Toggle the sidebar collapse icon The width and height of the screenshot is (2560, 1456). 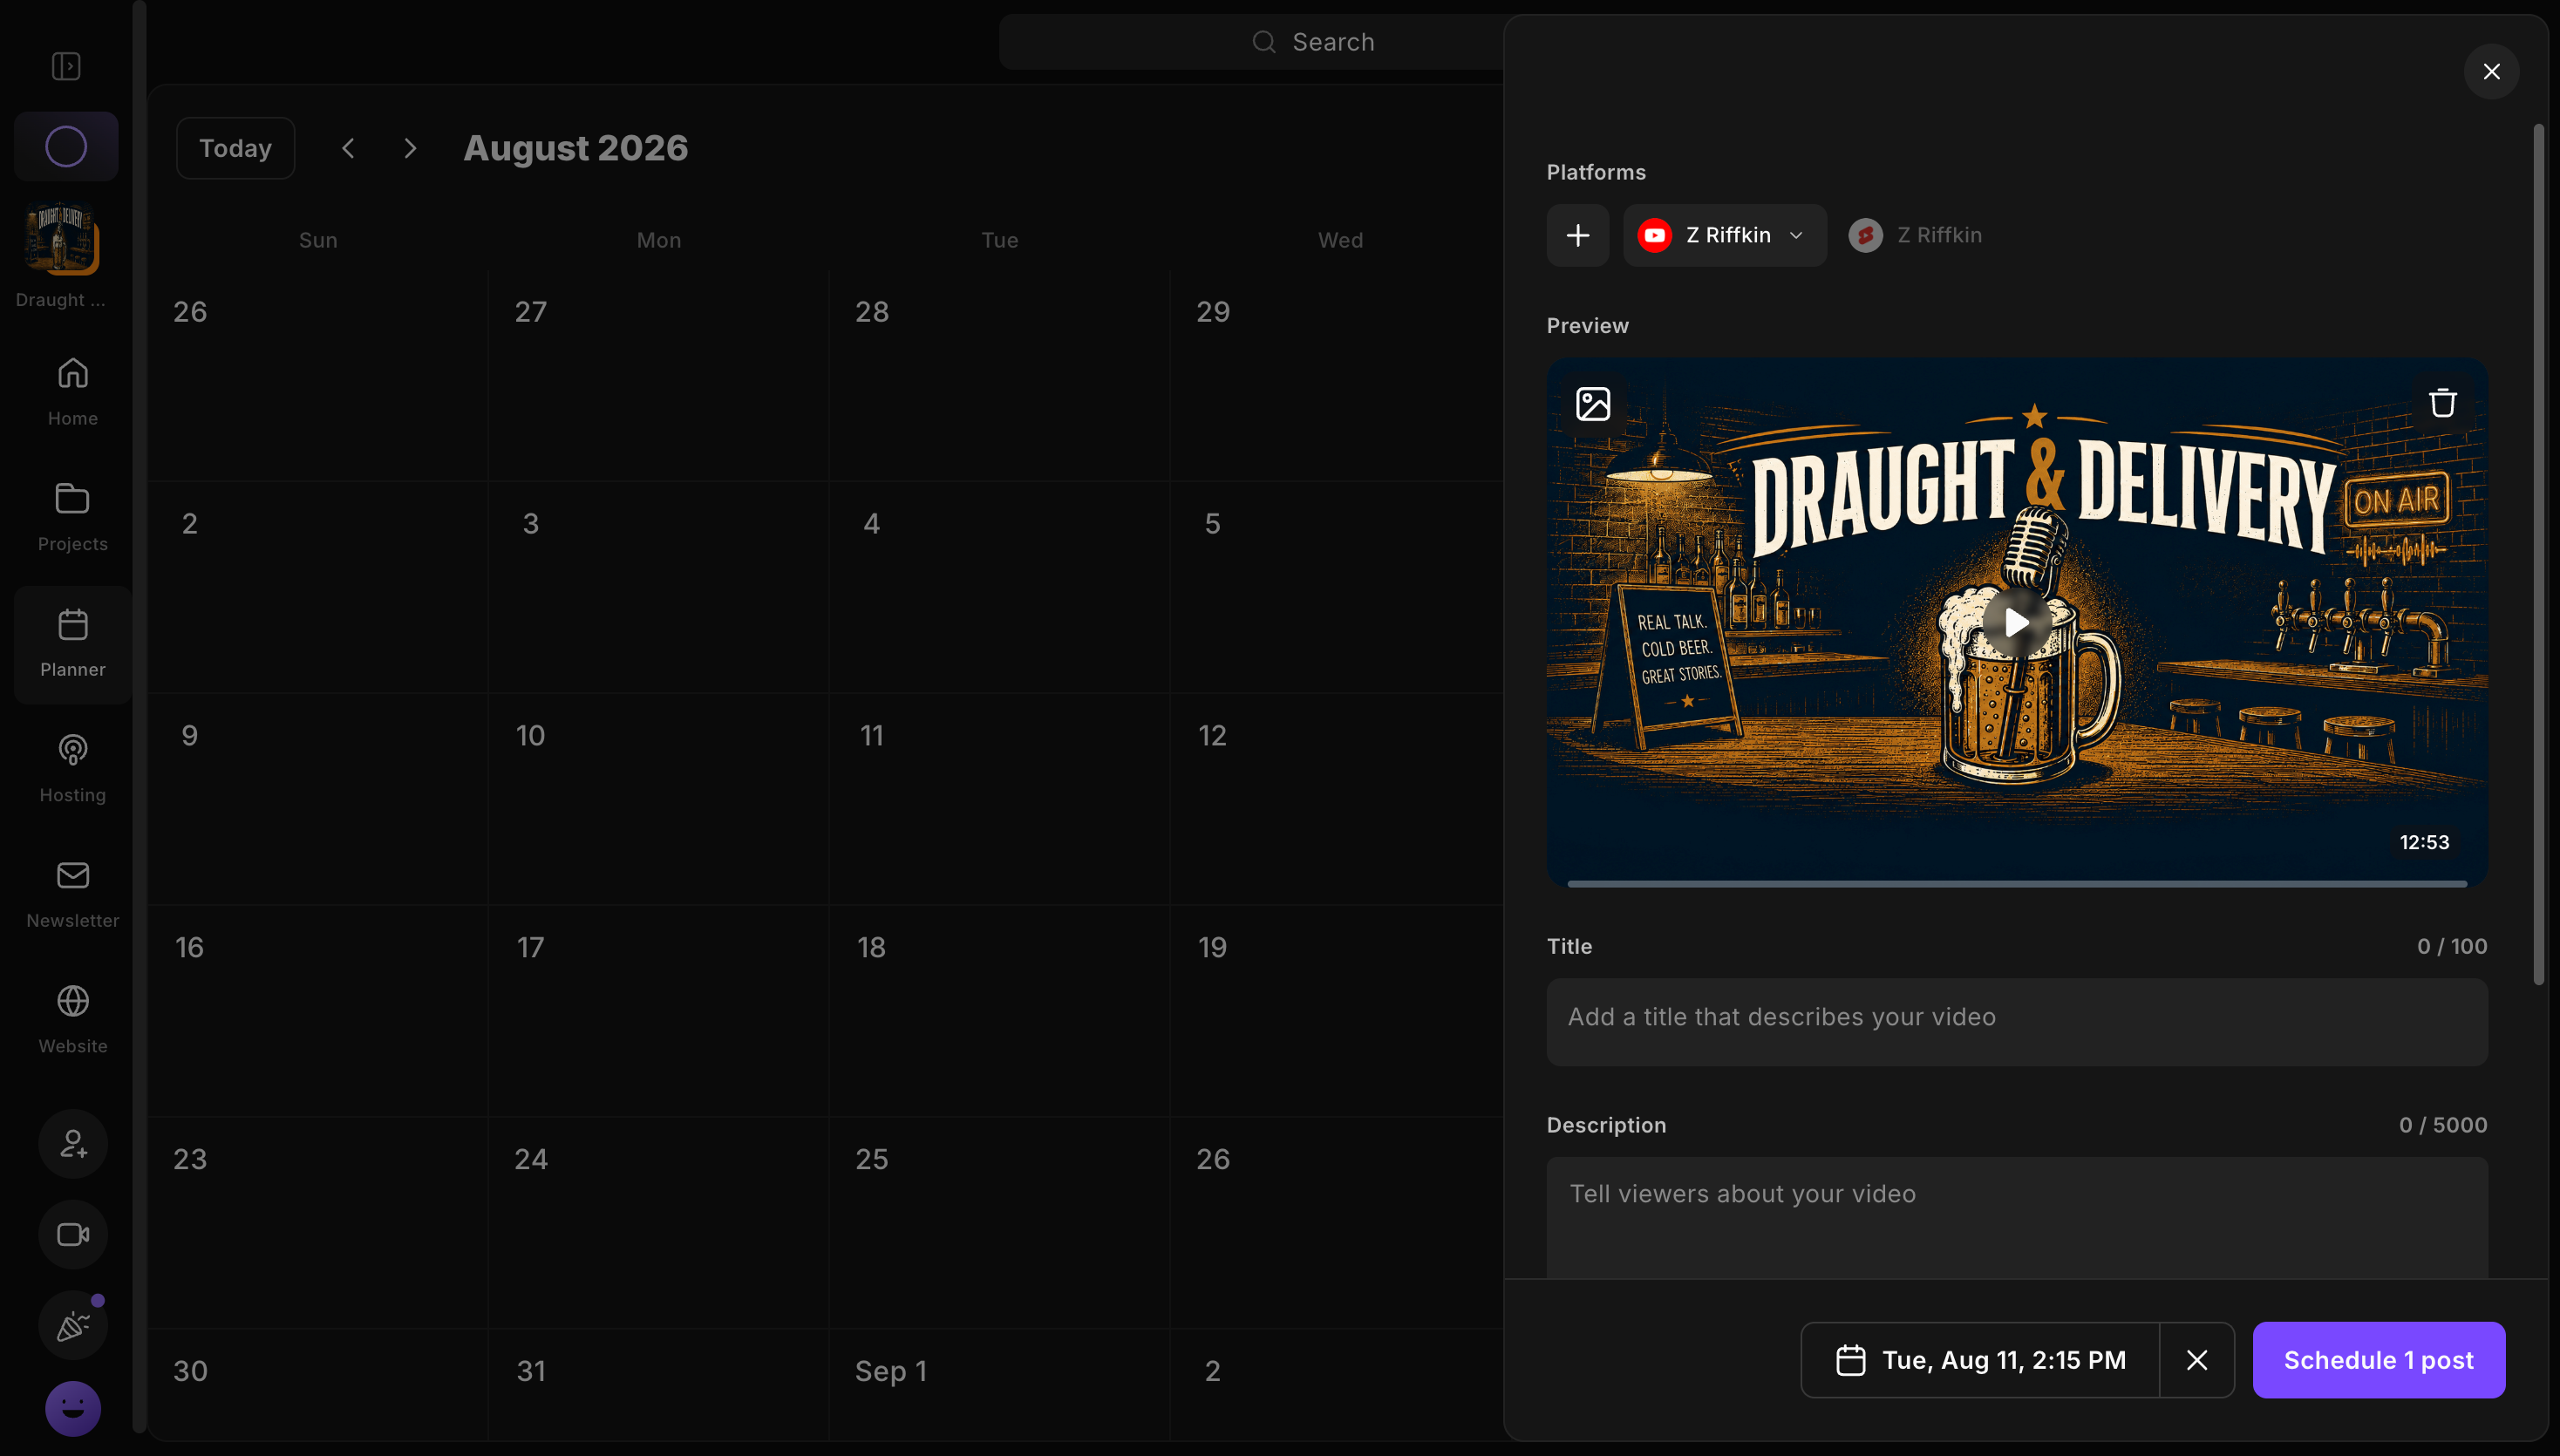pos(66,66)
